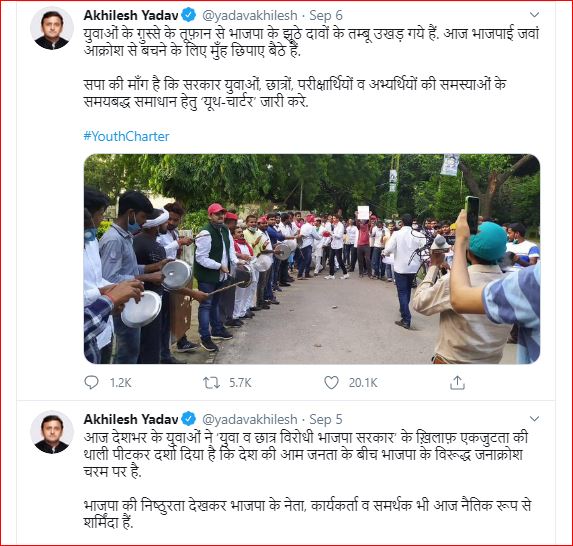Like the tweet with 20.1K likes
573x546 pixels.
point(331,383)
